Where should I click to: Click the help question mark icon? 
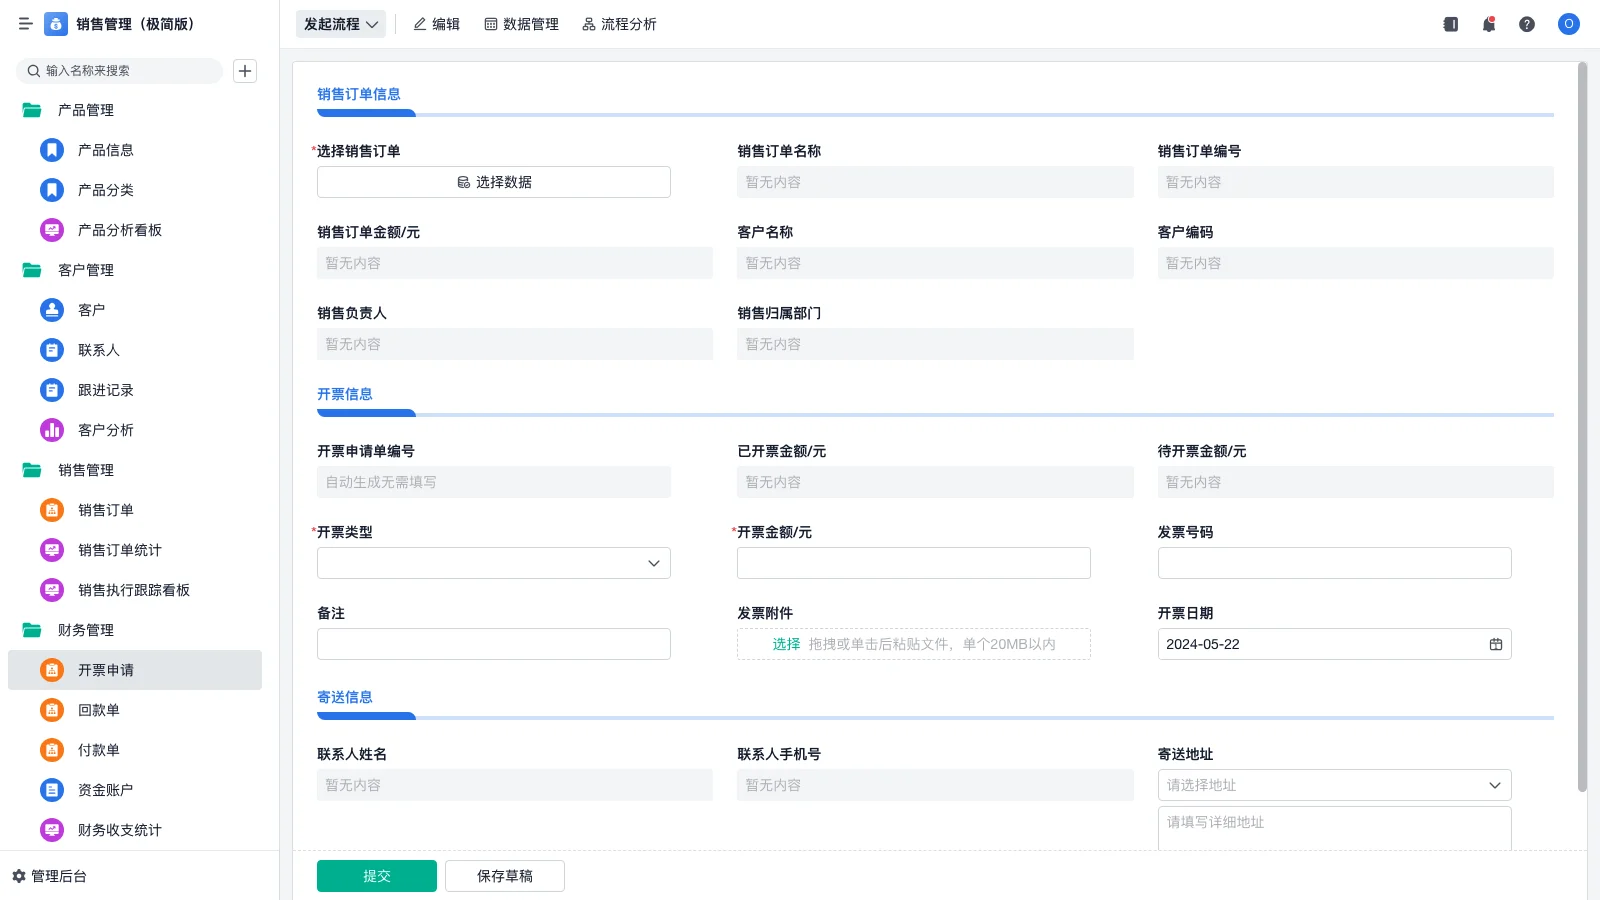click(1527, 24)
